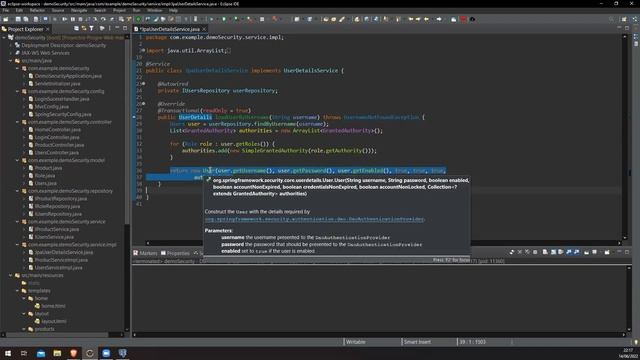The height and width of the screenshot is (360, 640).
Task: Open the Windows Start menu
Action: (8, 353)
